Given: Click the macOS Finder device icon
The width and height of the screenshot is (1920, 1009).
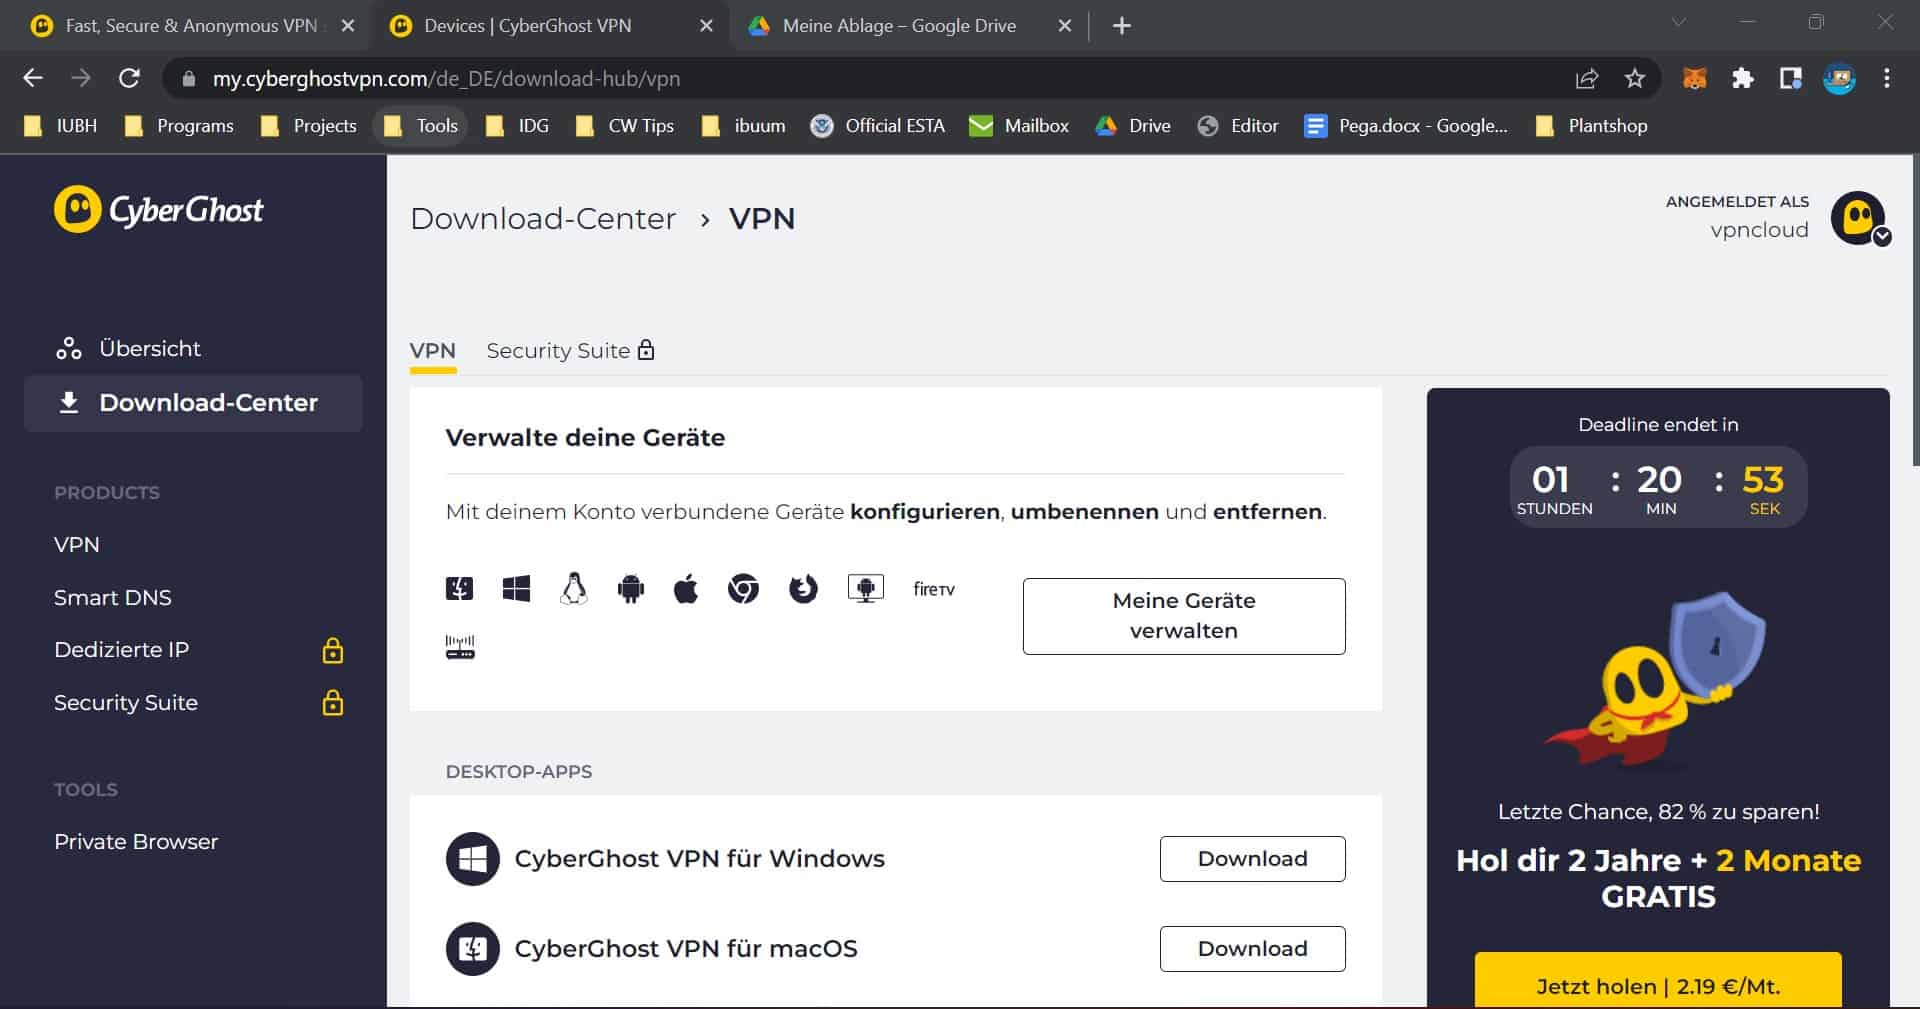Looking at the screenshot, I should coord(459,588).
